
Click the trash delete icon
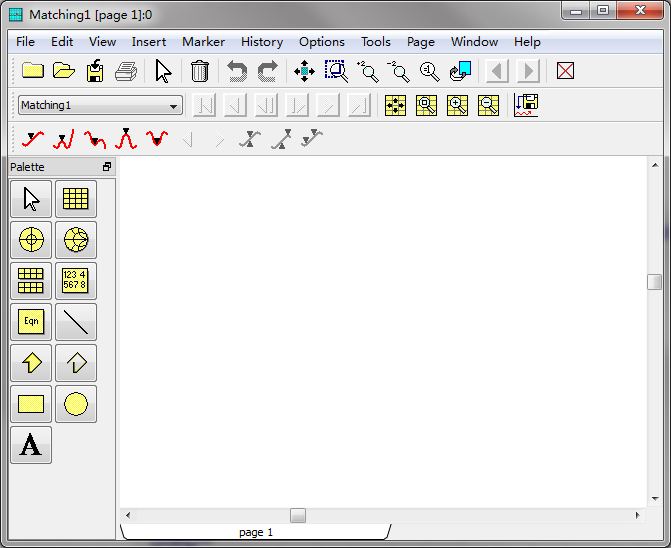tap(199, 71)
